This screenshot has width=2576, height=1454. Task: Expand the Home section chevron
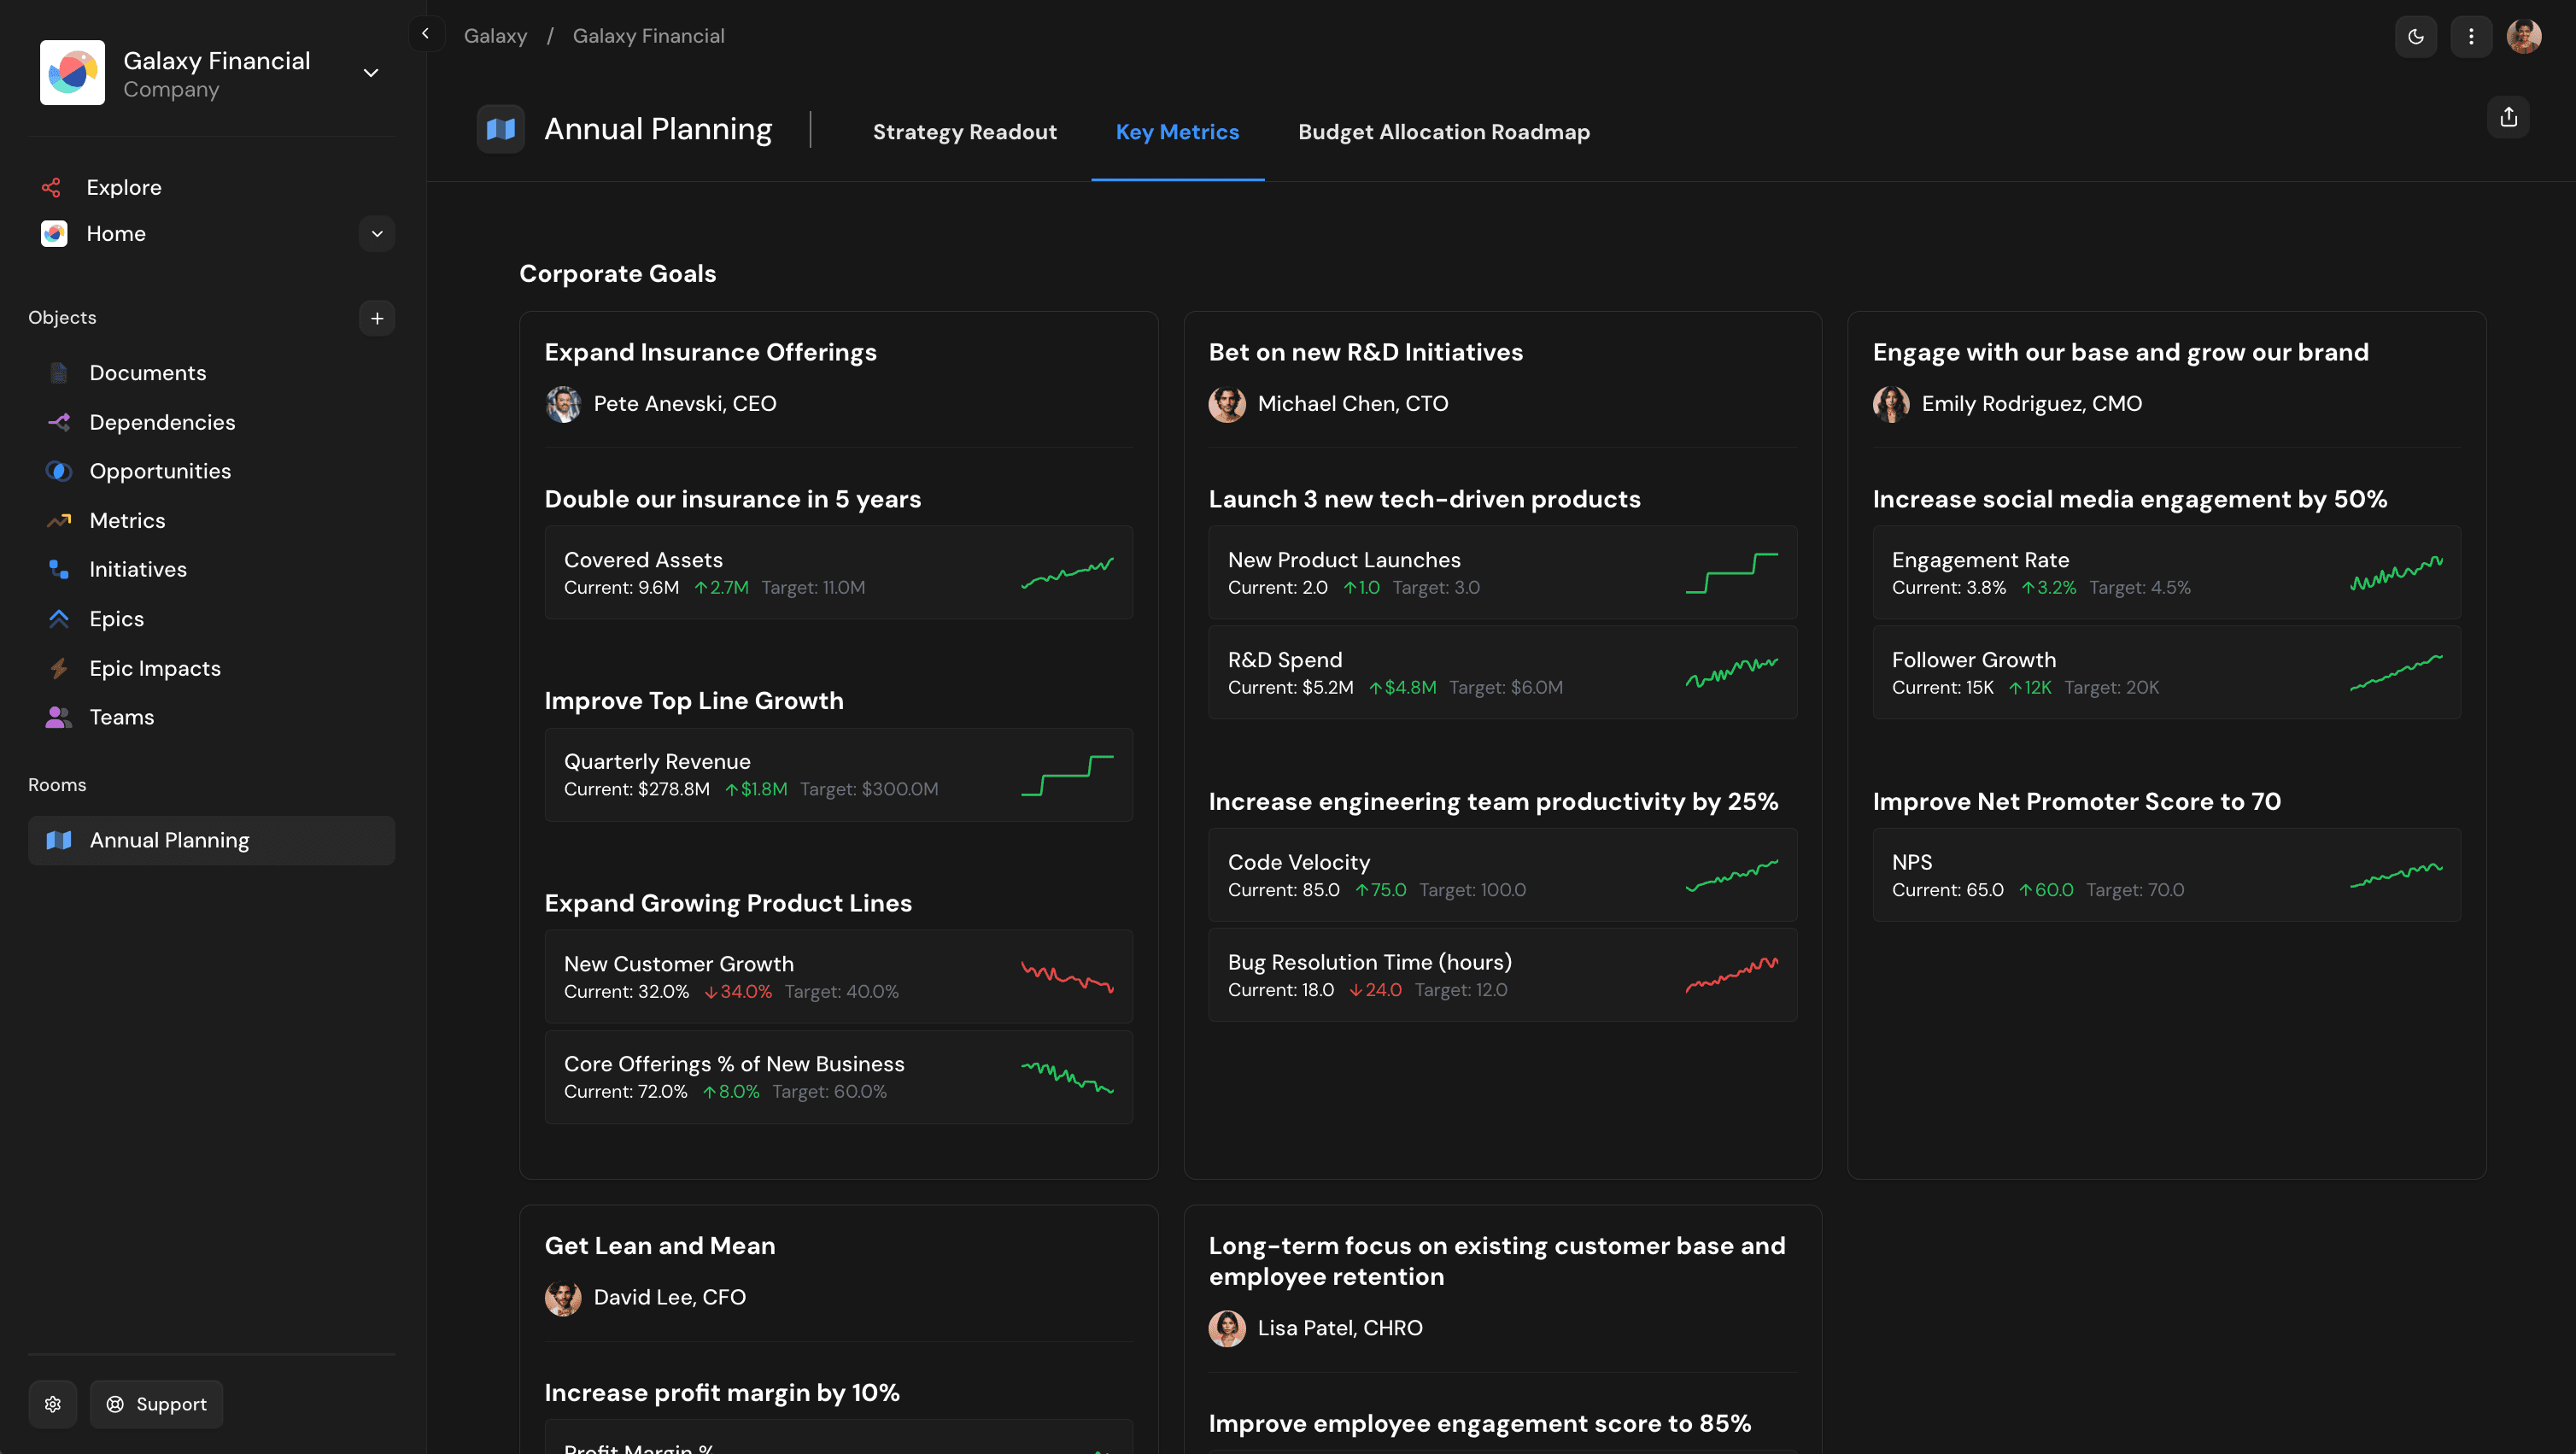click(x=377, y=234)
